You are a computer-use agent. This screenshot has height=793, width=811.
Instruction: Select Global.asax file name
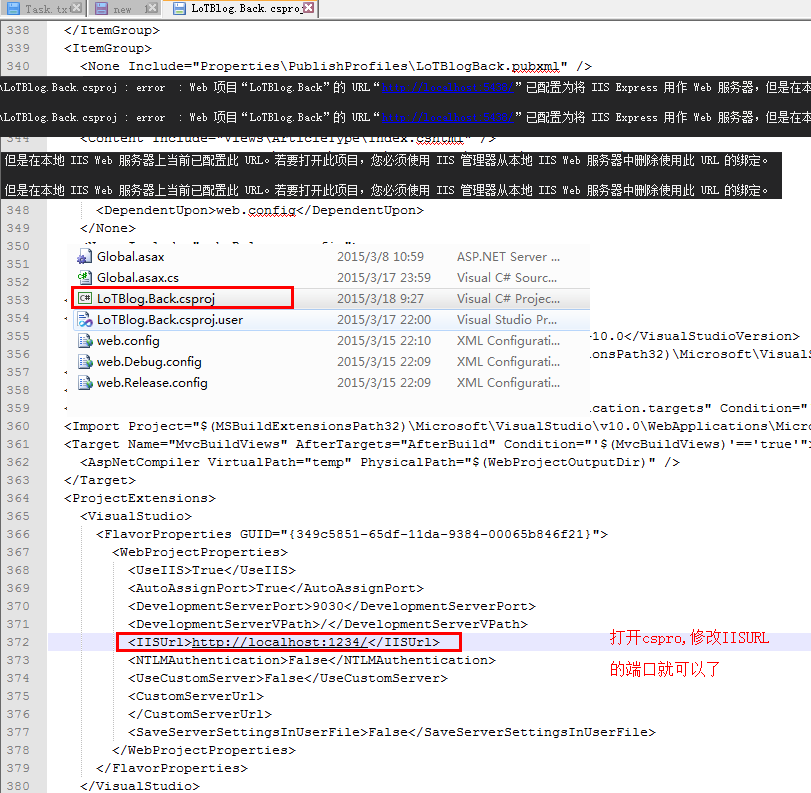coord(130,257)
